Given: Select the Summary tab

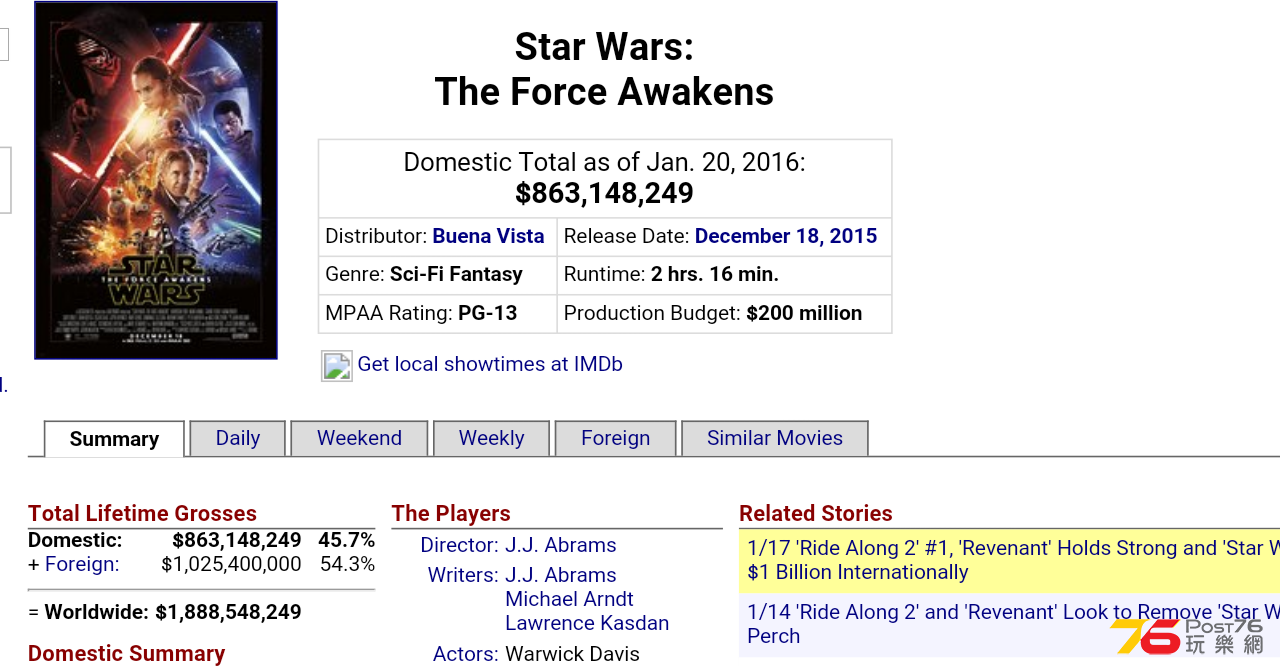Looking at the screenshot, I should click(x=114, y=439).
